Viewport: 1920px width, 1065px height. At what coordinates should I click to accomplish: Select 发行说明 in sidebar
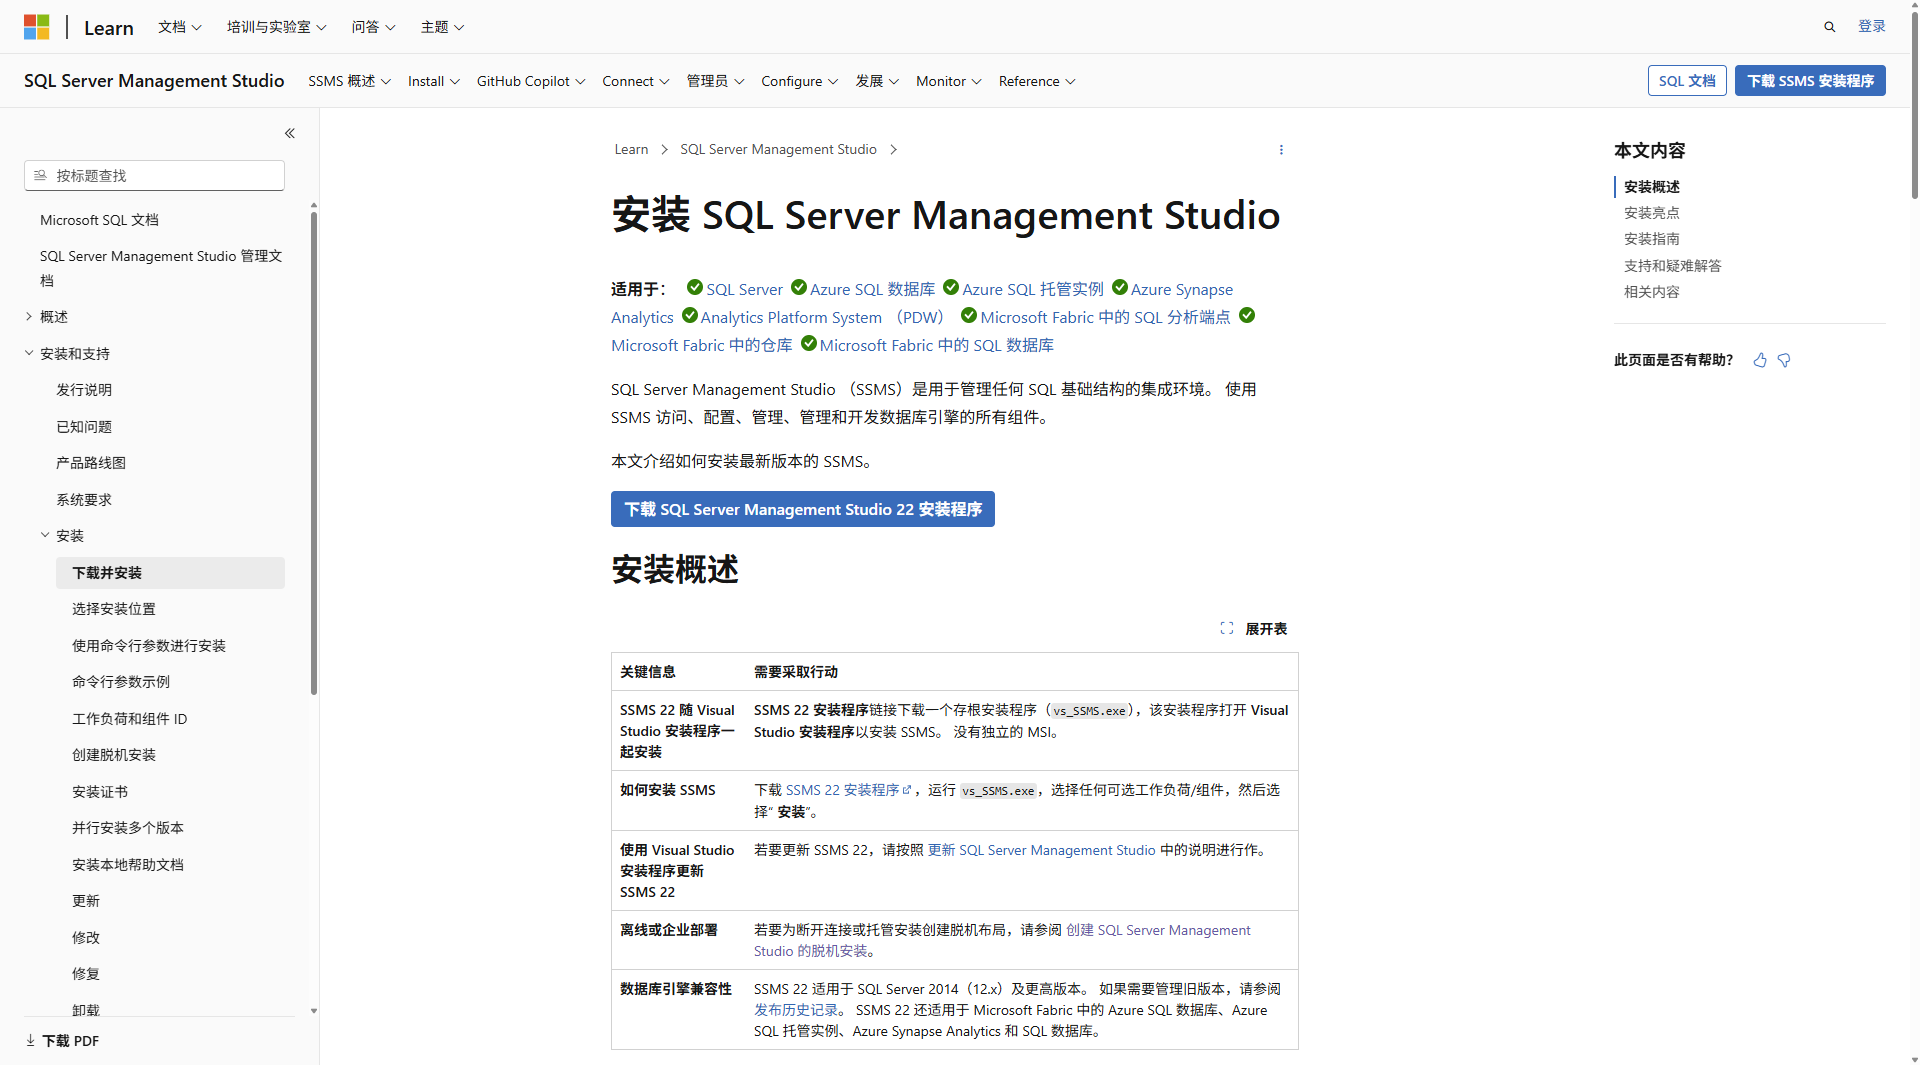point(84,390)
